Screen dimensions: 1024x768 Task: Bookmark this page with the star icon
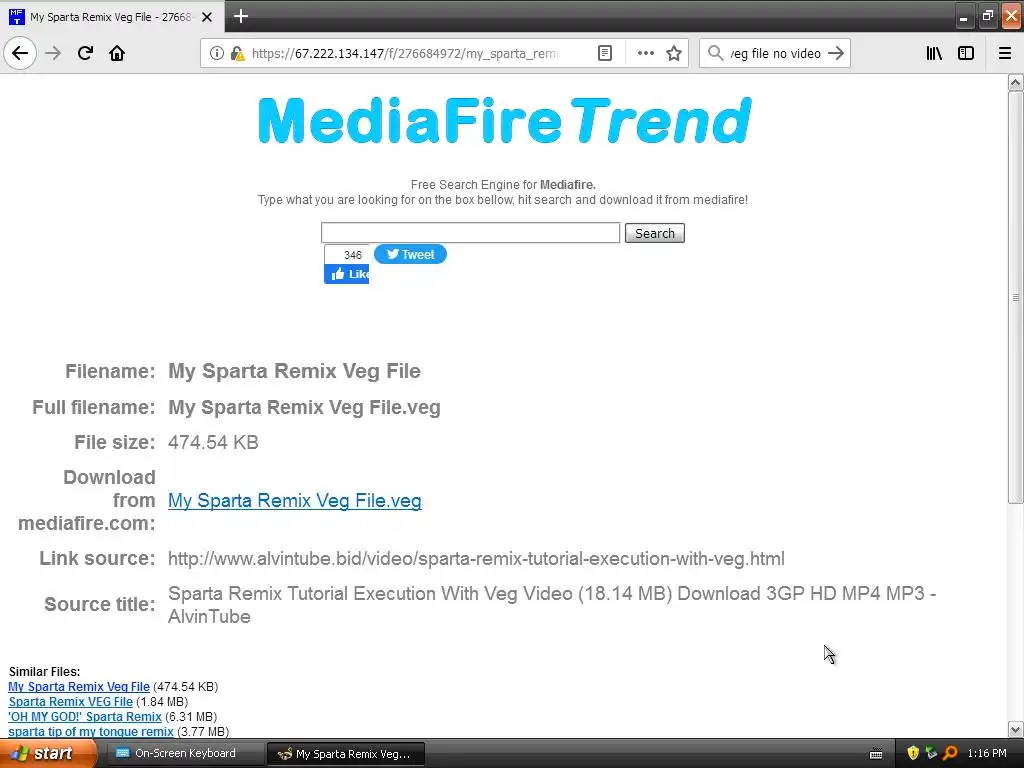674,53
